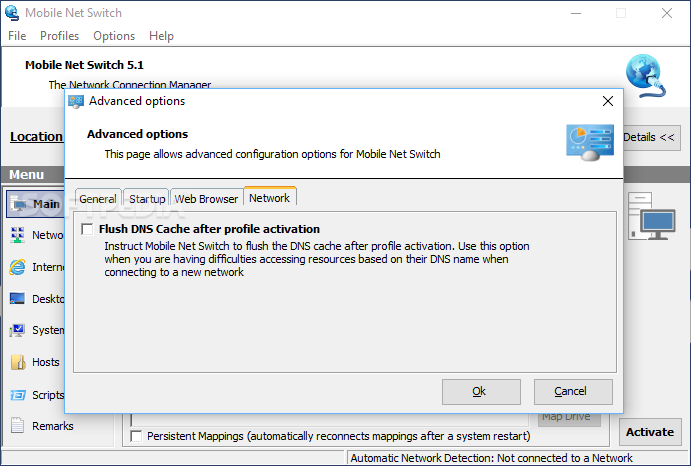The image size is (691, 466).
Task: Open the File menu
Action: coord(17,36)
